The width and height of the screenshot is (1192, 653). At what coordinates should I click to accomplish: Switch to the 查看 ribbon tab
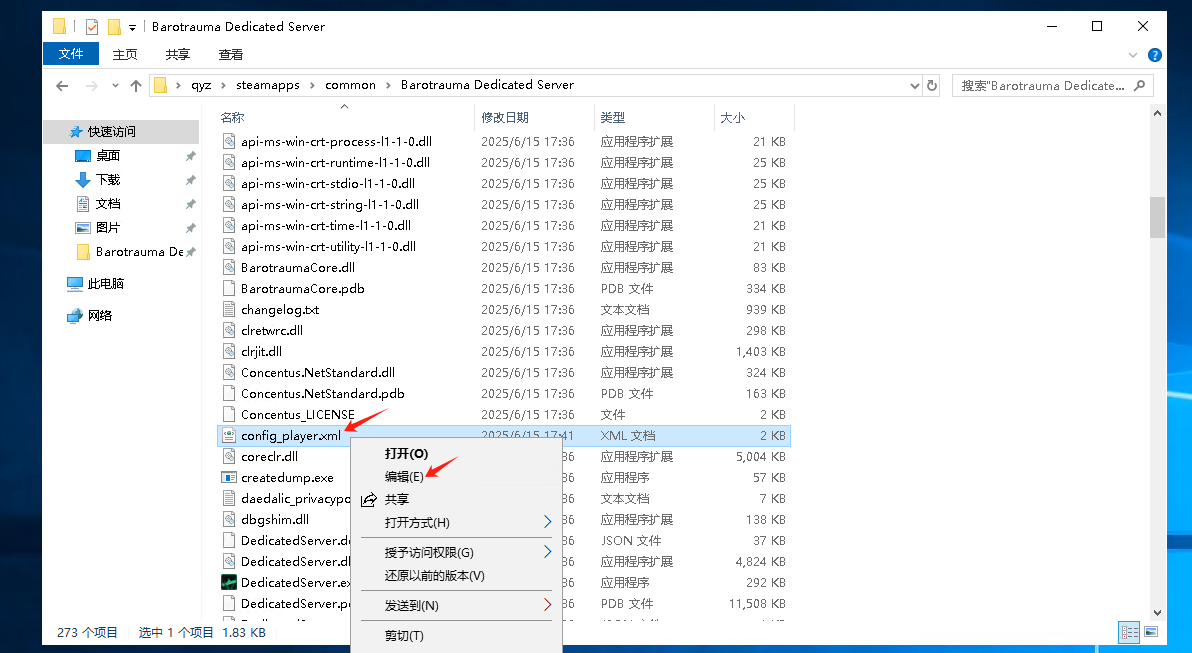pyautogui.click(x=230, y=54)
